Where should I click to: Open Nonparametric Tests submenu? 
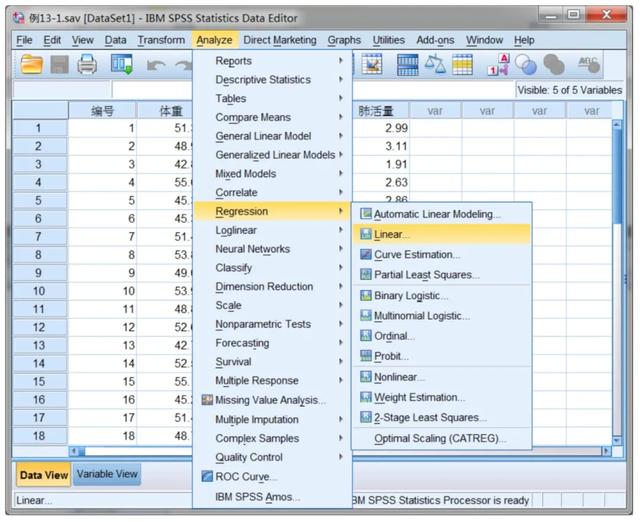tap(272, 324)
